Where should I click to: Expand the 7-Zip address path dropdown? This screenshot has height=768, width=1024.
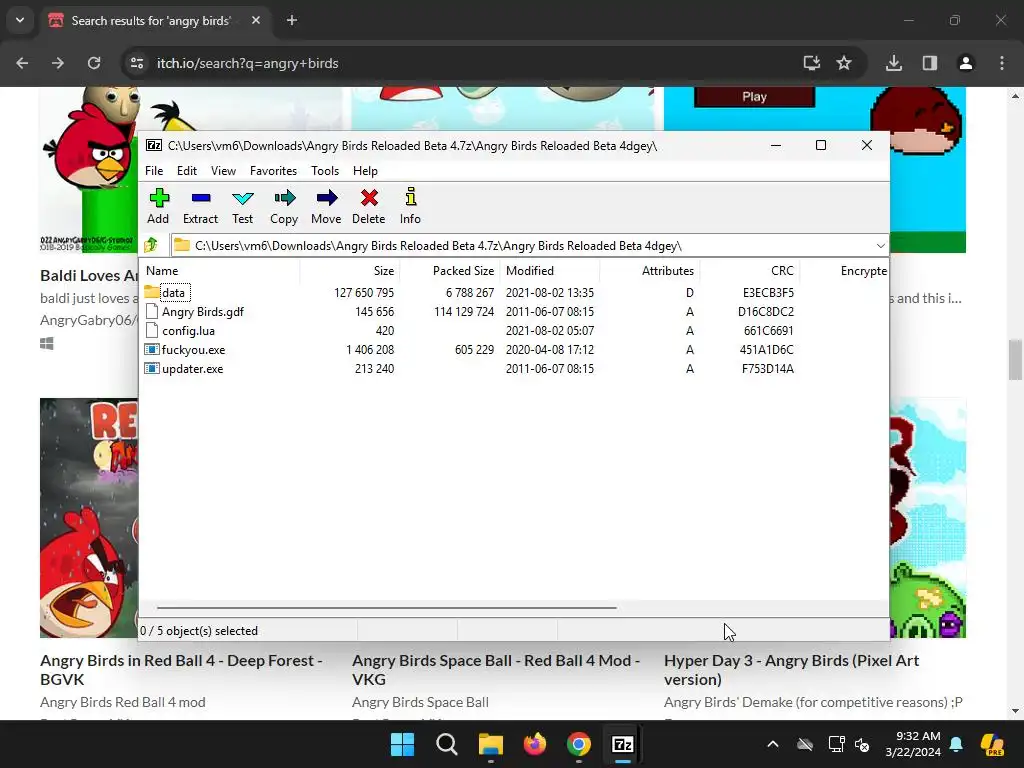point(880,246)
